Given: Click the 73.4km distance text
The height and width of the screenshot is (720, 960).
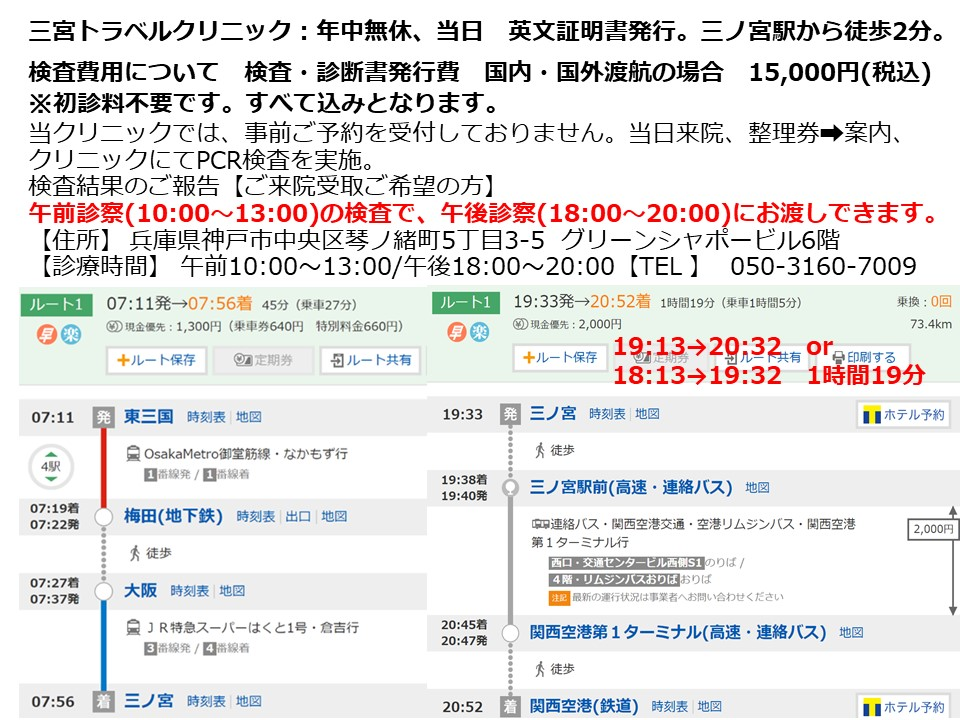Looking at the screenshot, I should [x=931, y=324].
